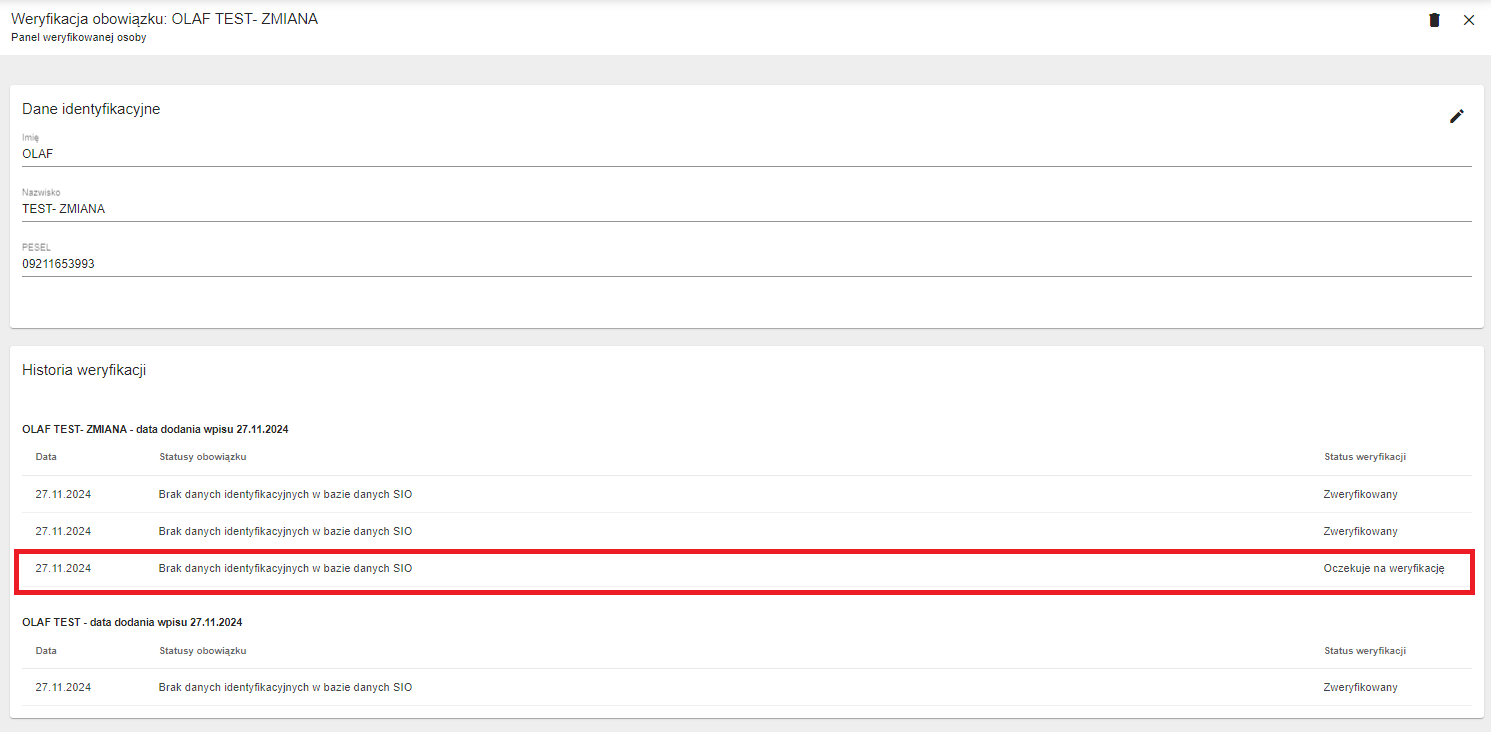
Task: Click the trash icon to delete this person
Action: pyautogui.click(x=1434, y=20)
